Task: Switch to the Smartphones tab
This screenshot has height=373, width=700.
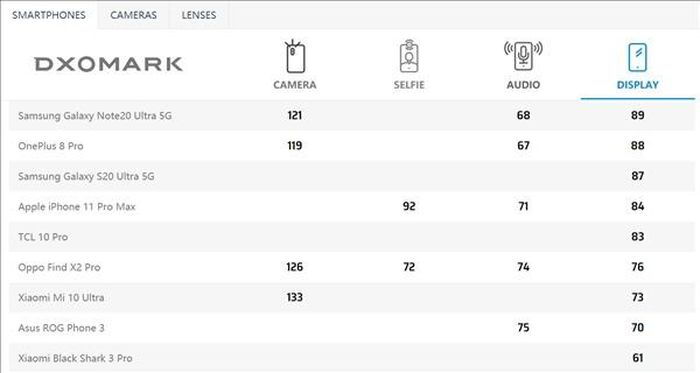Action: 49,15
